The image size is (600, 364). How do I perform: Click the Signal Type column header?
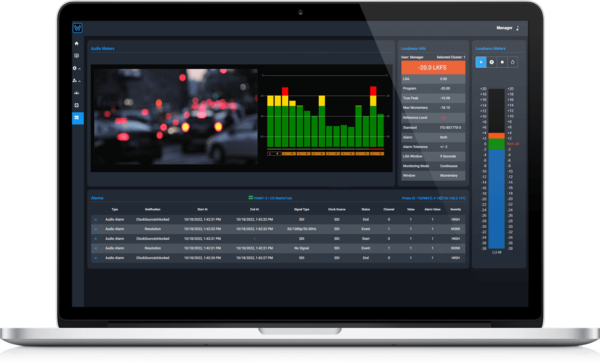pyautogui.click(x=302, y=209)
